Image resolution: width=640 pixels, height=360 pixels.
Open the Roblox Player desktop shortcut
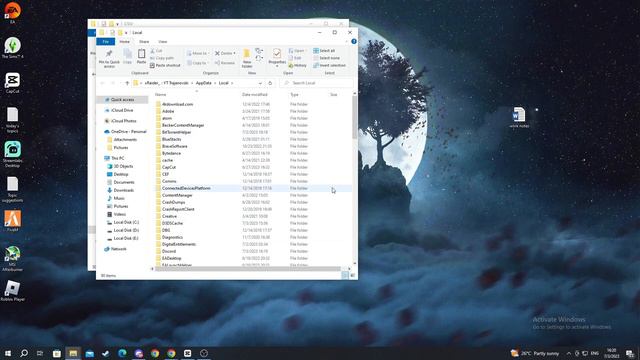tap(12, 291)
